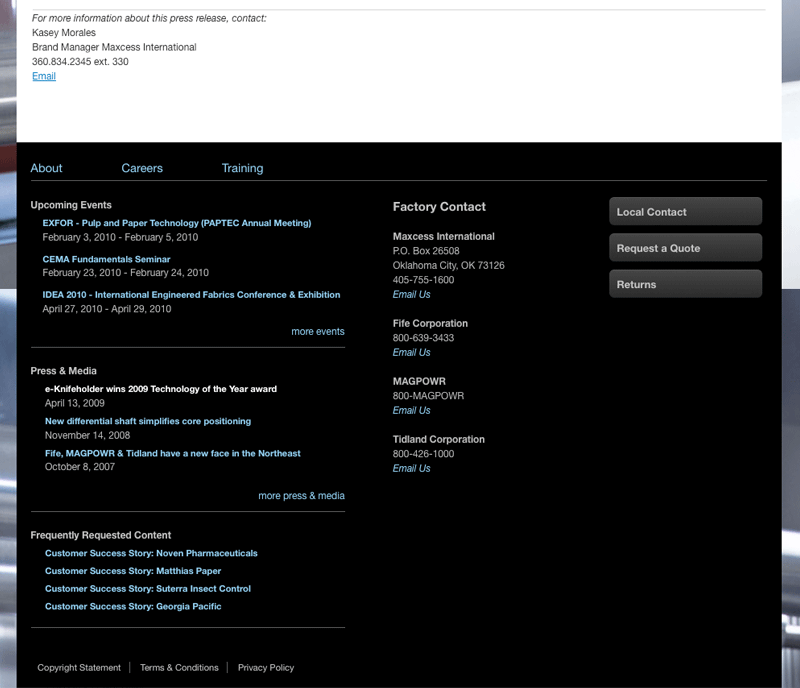Image resolution: width=800 pixels, height=688 pixels.
Task: Open the Careers footer menu
Action: (x=142, y=168)
